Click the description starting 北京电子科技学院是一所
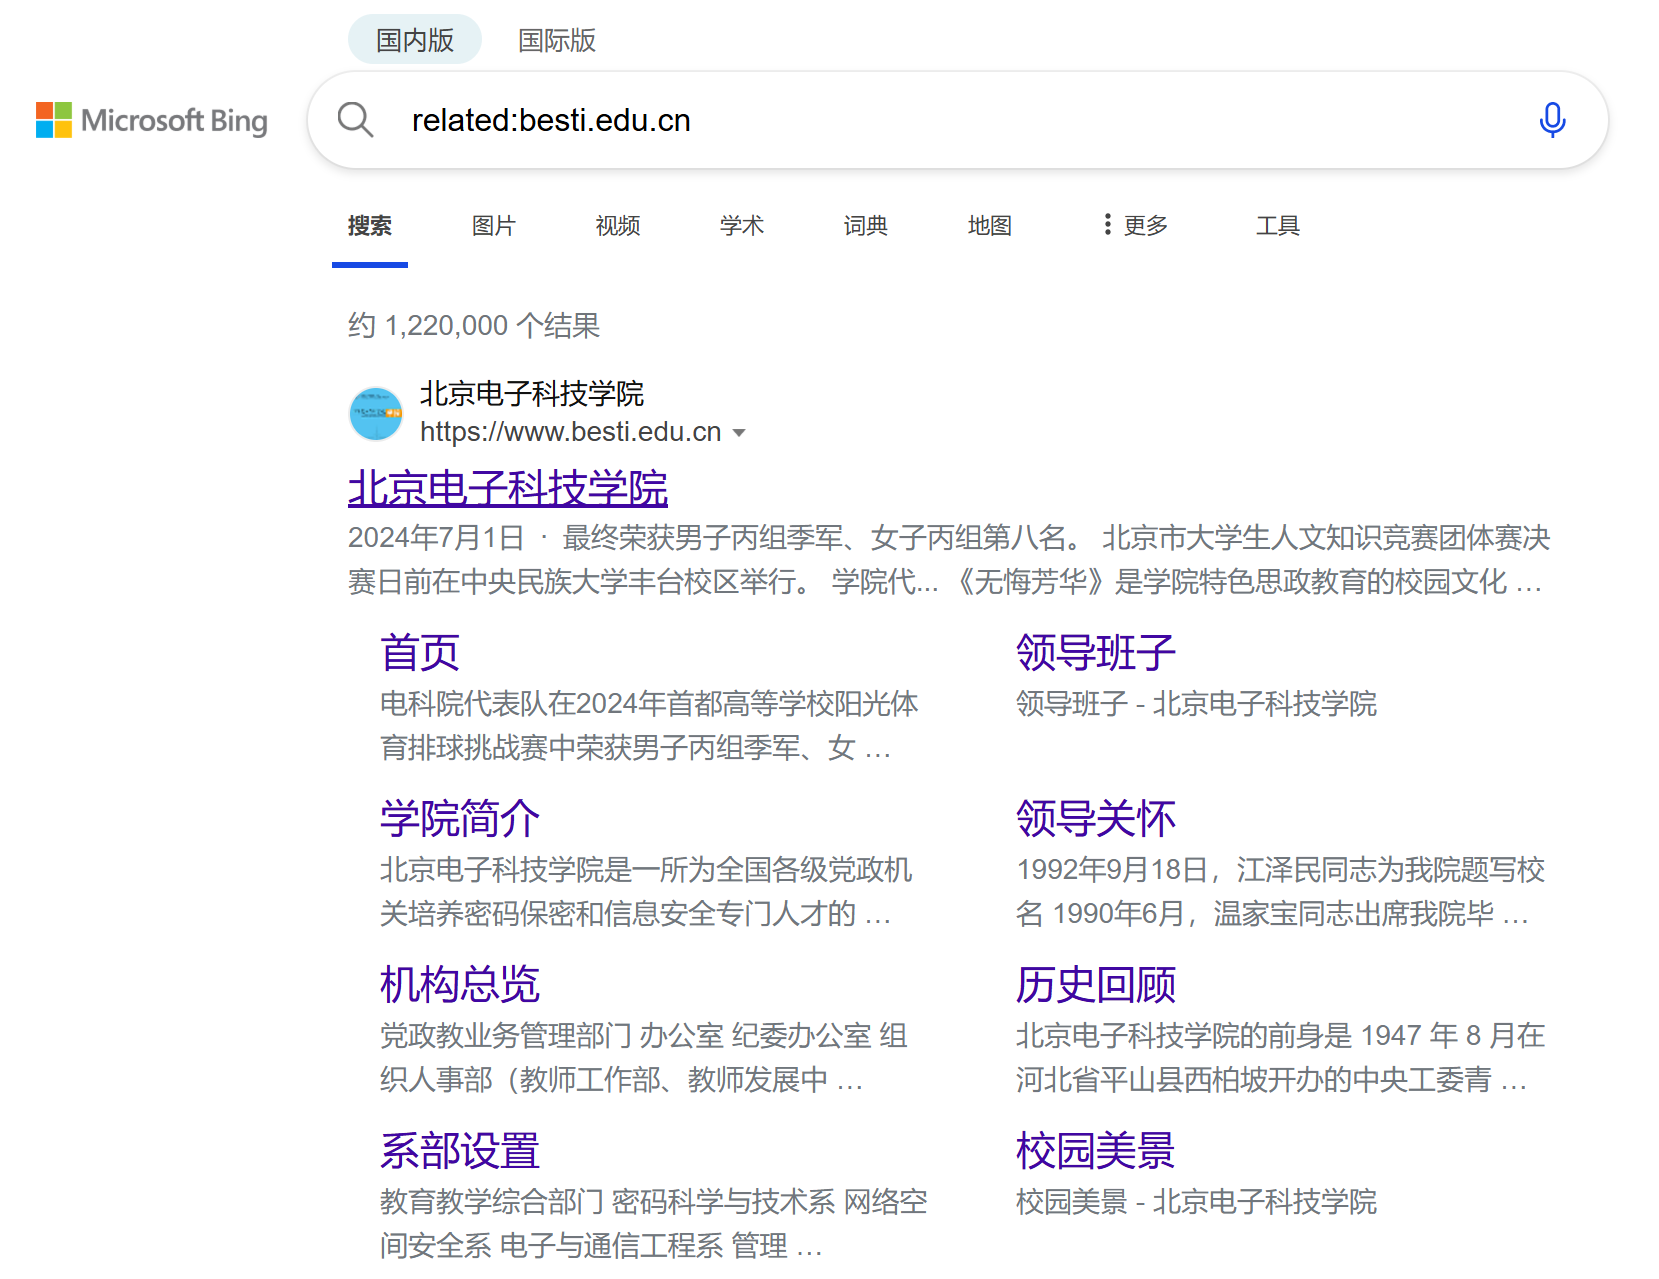1659x1279 pixels. click(x=646, y=892)
